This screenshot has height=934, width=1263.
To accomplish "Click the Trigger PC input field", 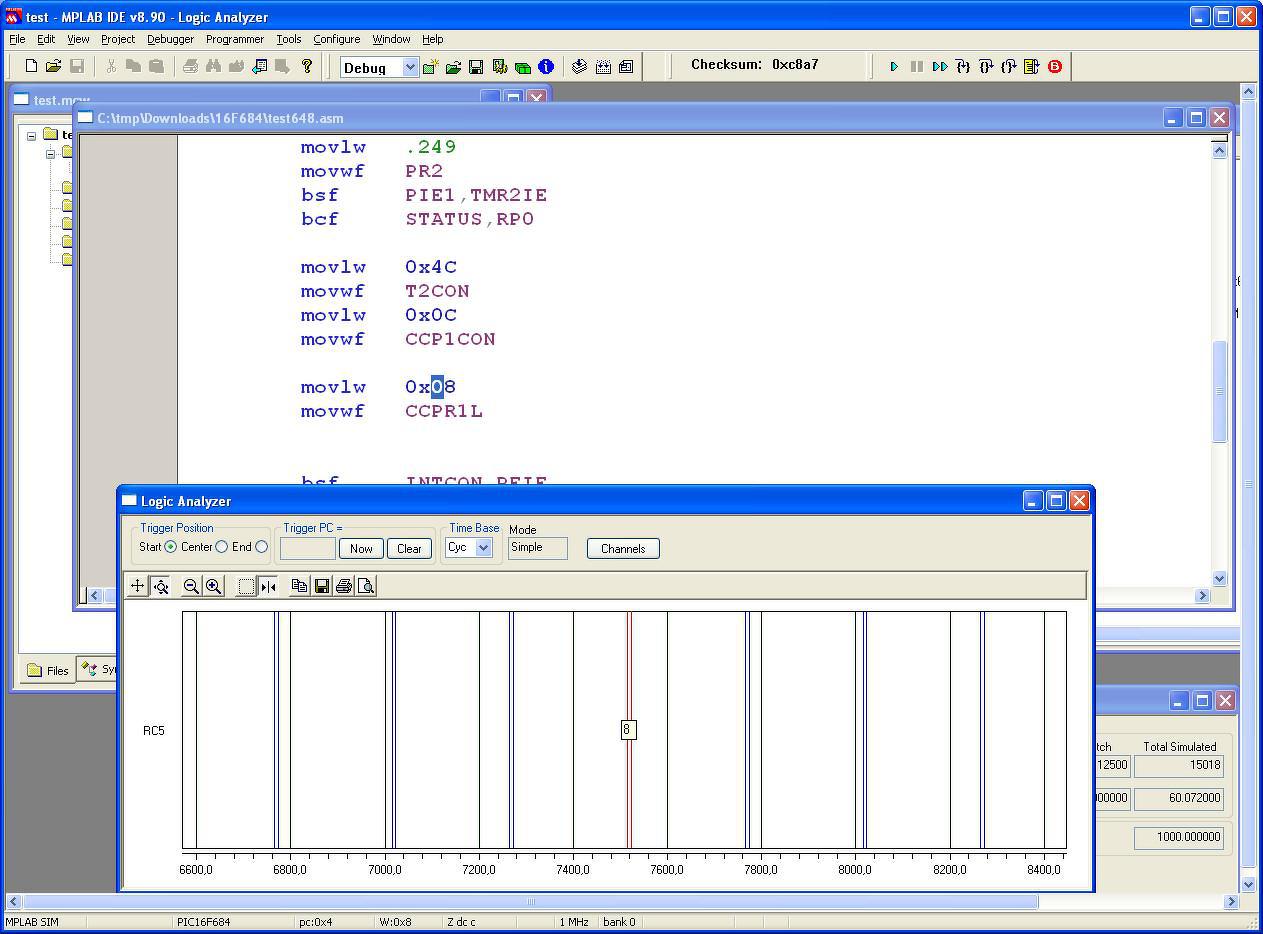I will point(308,548).
